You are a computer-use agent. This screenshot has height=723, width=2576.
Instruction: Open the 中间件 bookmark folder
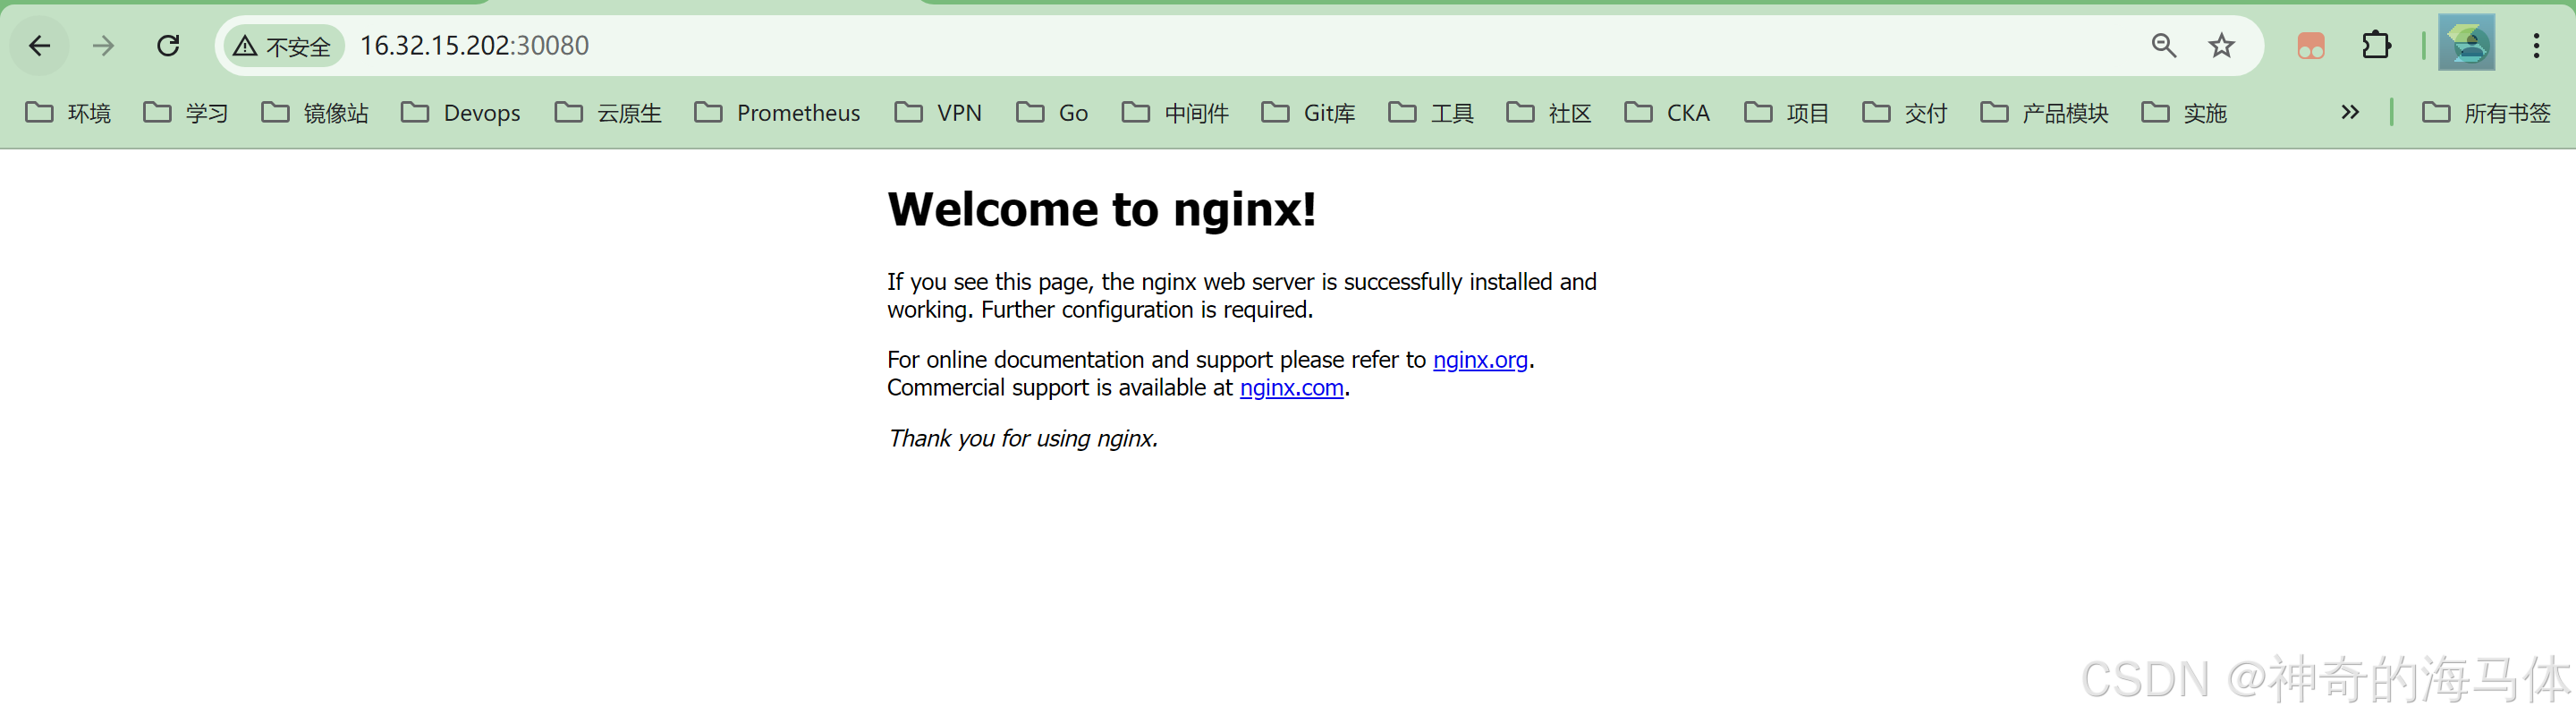[x=1175, y=113]
